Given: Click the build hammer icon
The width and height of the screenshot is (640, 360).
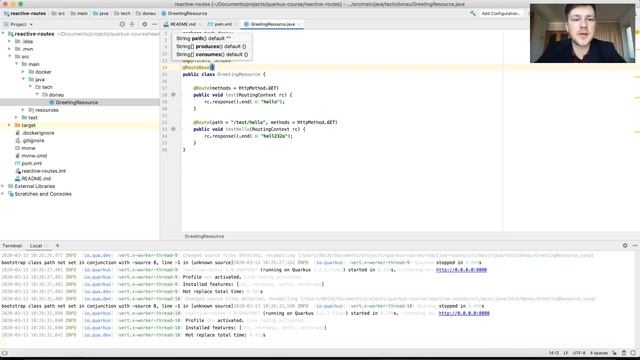Looking at the screenshot, I should coord(473,13).
